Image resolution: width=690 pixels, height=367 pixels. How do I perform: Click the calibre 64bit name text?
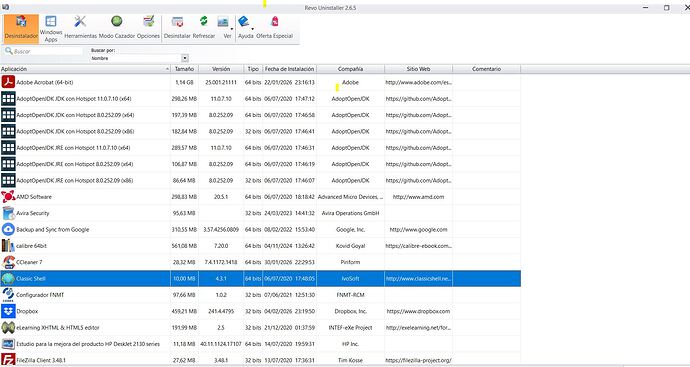pyautogui.click(x=31, y=246)
